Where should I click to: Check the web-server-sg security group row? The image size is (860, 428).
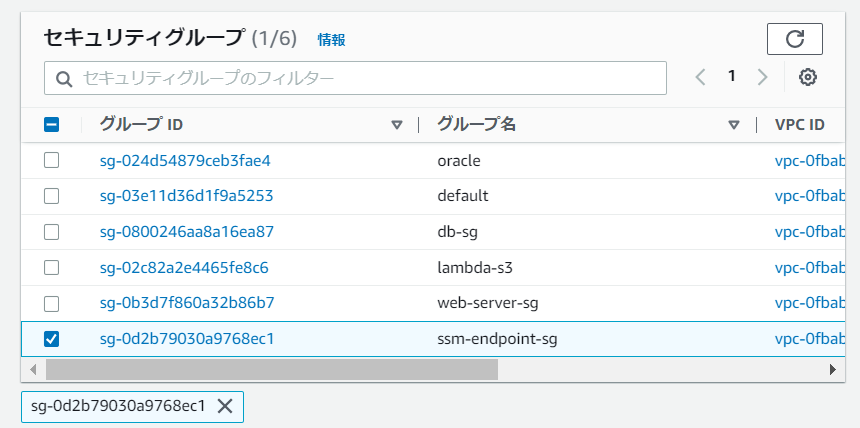pos(51,303)
